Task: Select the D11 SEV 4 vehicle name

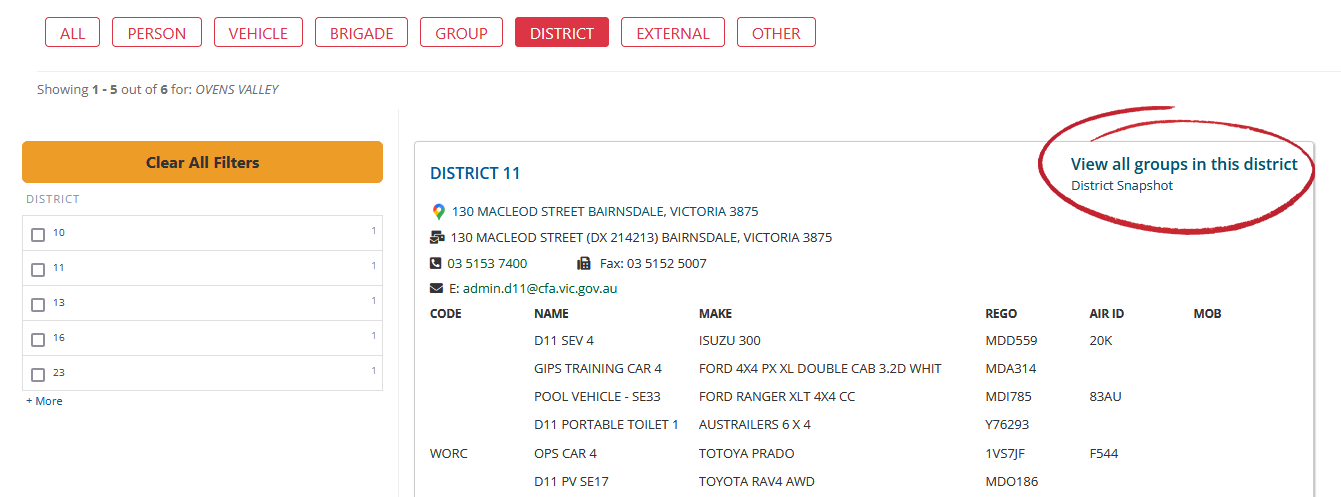Action: click(564, 341)
